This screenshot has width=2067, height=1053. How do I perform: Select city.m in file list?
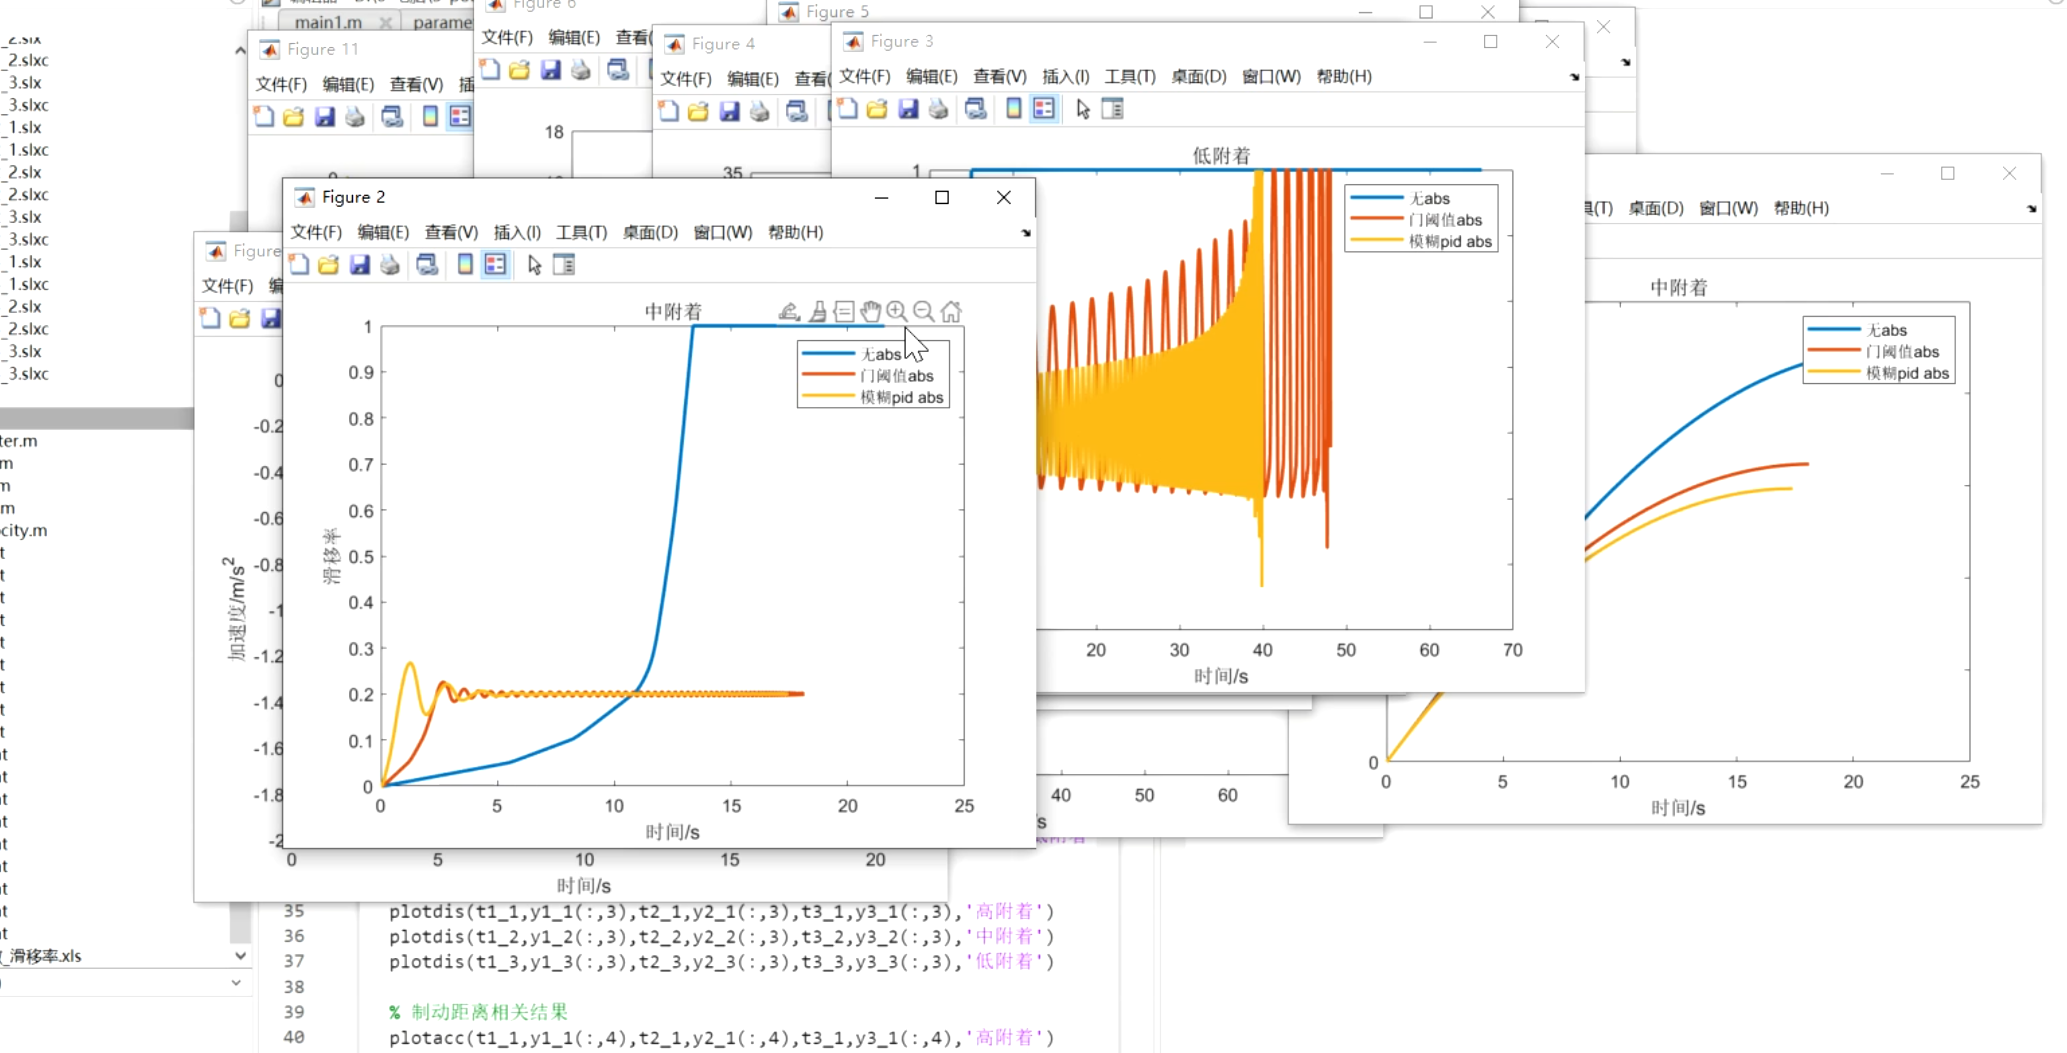pyautogui.click(x=24, y=530)
